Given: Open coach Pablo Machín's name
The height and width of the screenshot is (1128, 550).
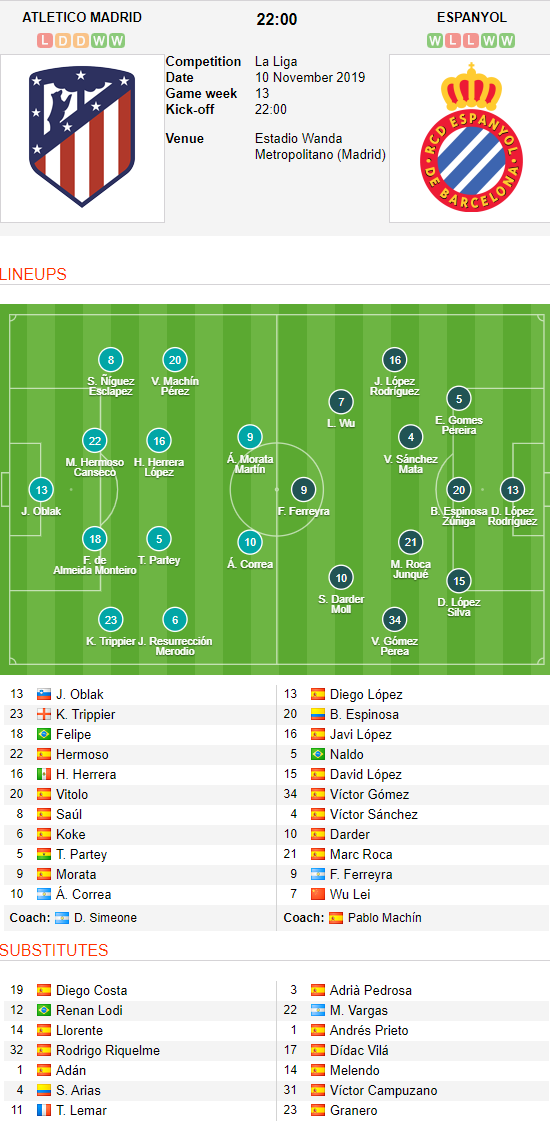Looking at the screenshot, I should pyautogui.click(x=385, y=918).
